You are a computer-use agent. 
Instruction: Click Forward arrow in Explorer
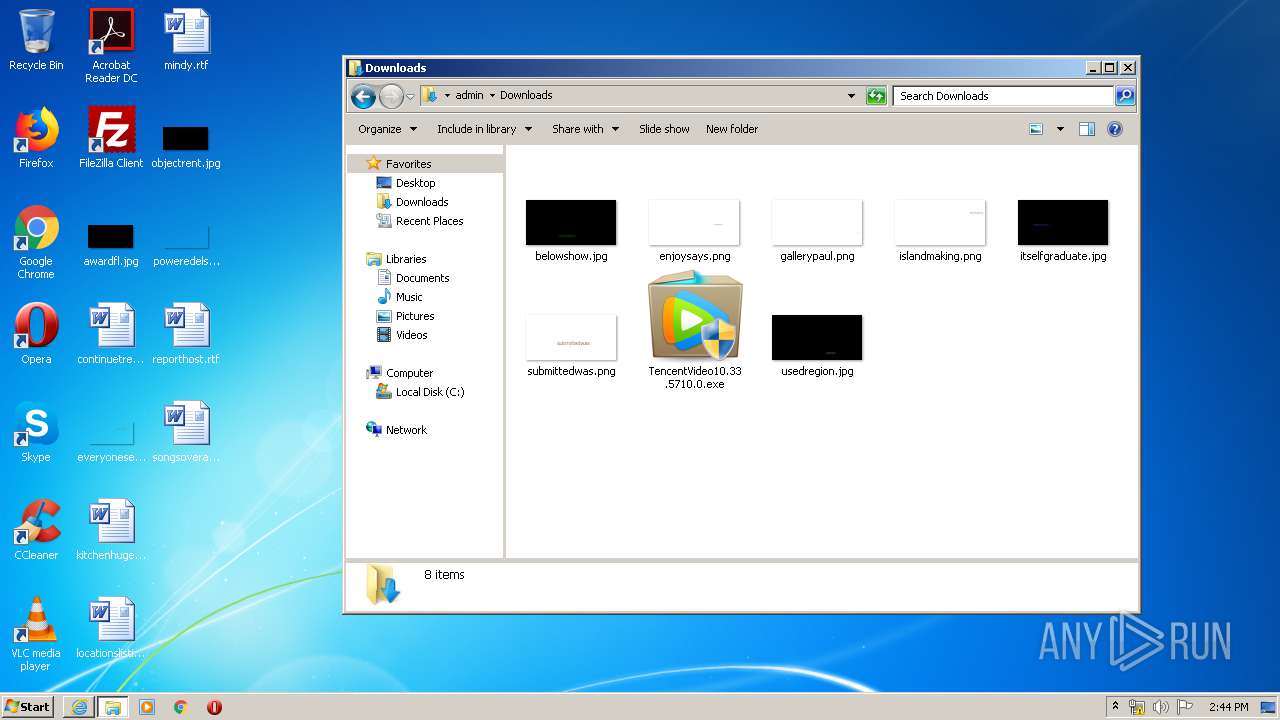click(391, 96)
